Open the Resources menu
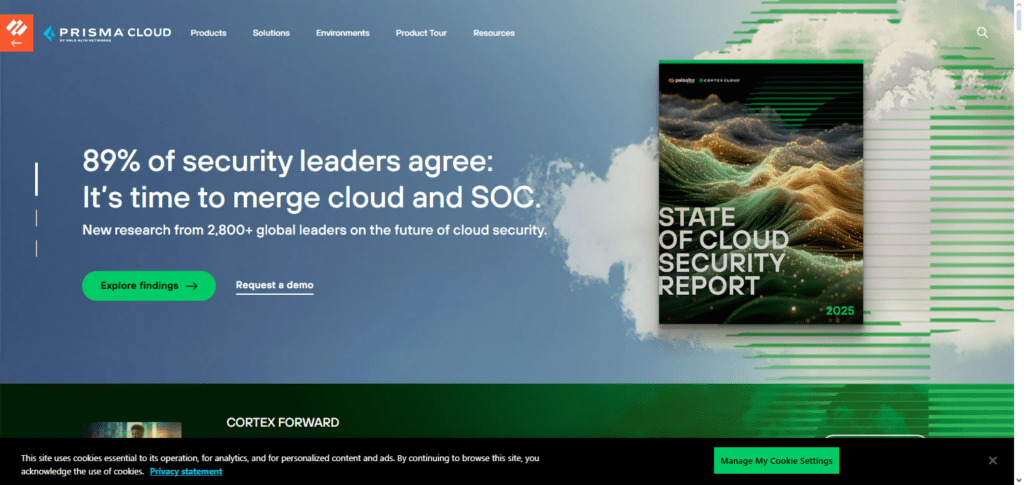Screen dimensions: 1024x485 (494, 33)
